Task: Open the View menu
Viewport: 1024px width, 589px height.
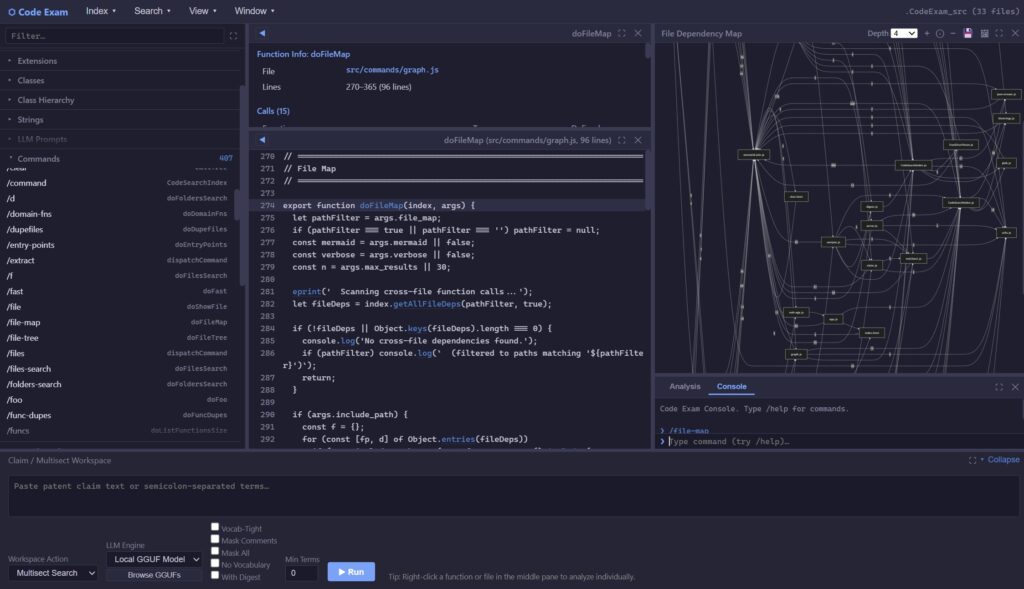Action: pos(202,11)
